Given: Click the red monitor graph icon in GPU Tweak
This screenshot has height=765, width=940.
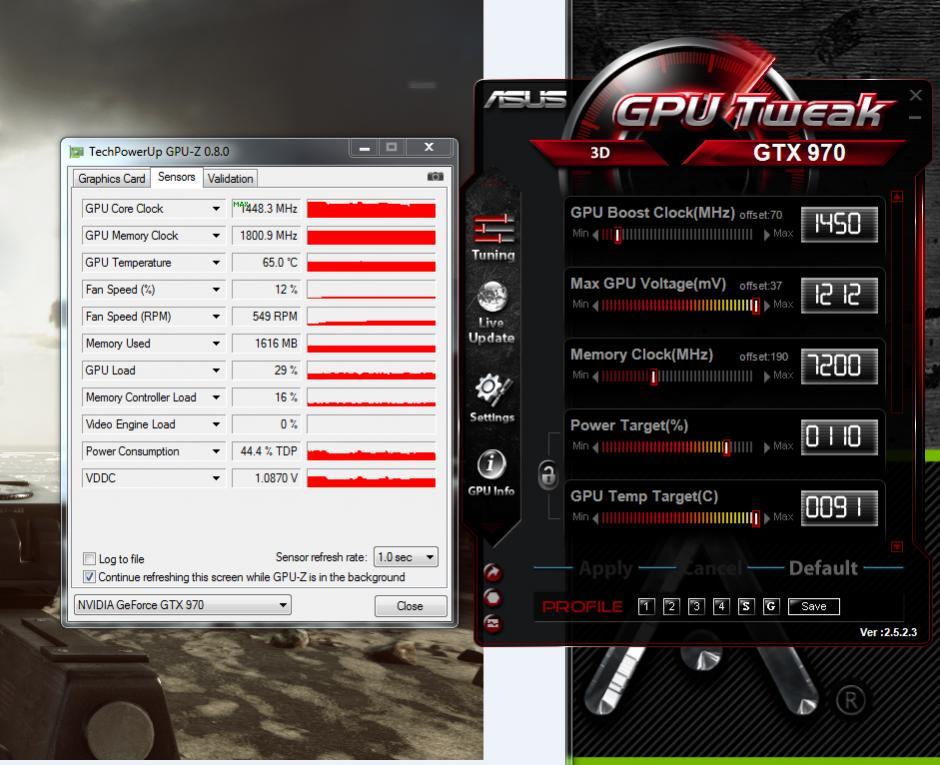Looking at the screenshot, I should (x=493, y=624).
